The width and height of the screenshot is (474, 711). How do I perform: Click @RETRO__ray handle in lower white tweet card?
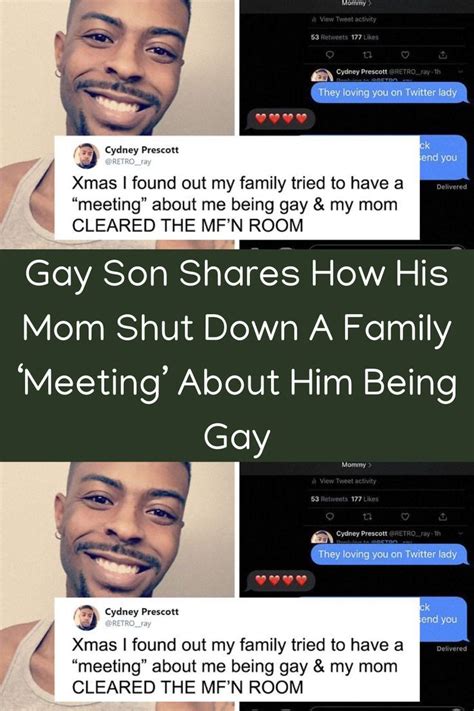coord(128,623)
